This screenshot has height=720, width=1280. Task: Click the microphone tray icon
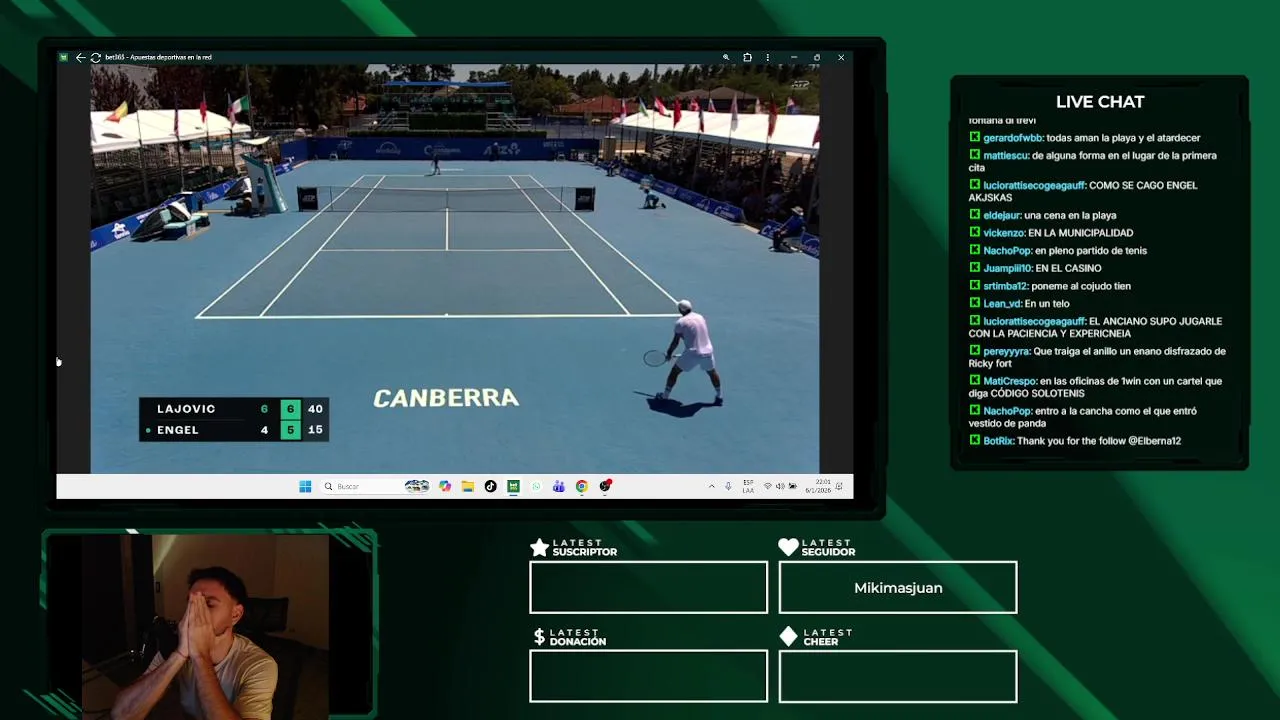pyautogui.click(x=728, y=486)
